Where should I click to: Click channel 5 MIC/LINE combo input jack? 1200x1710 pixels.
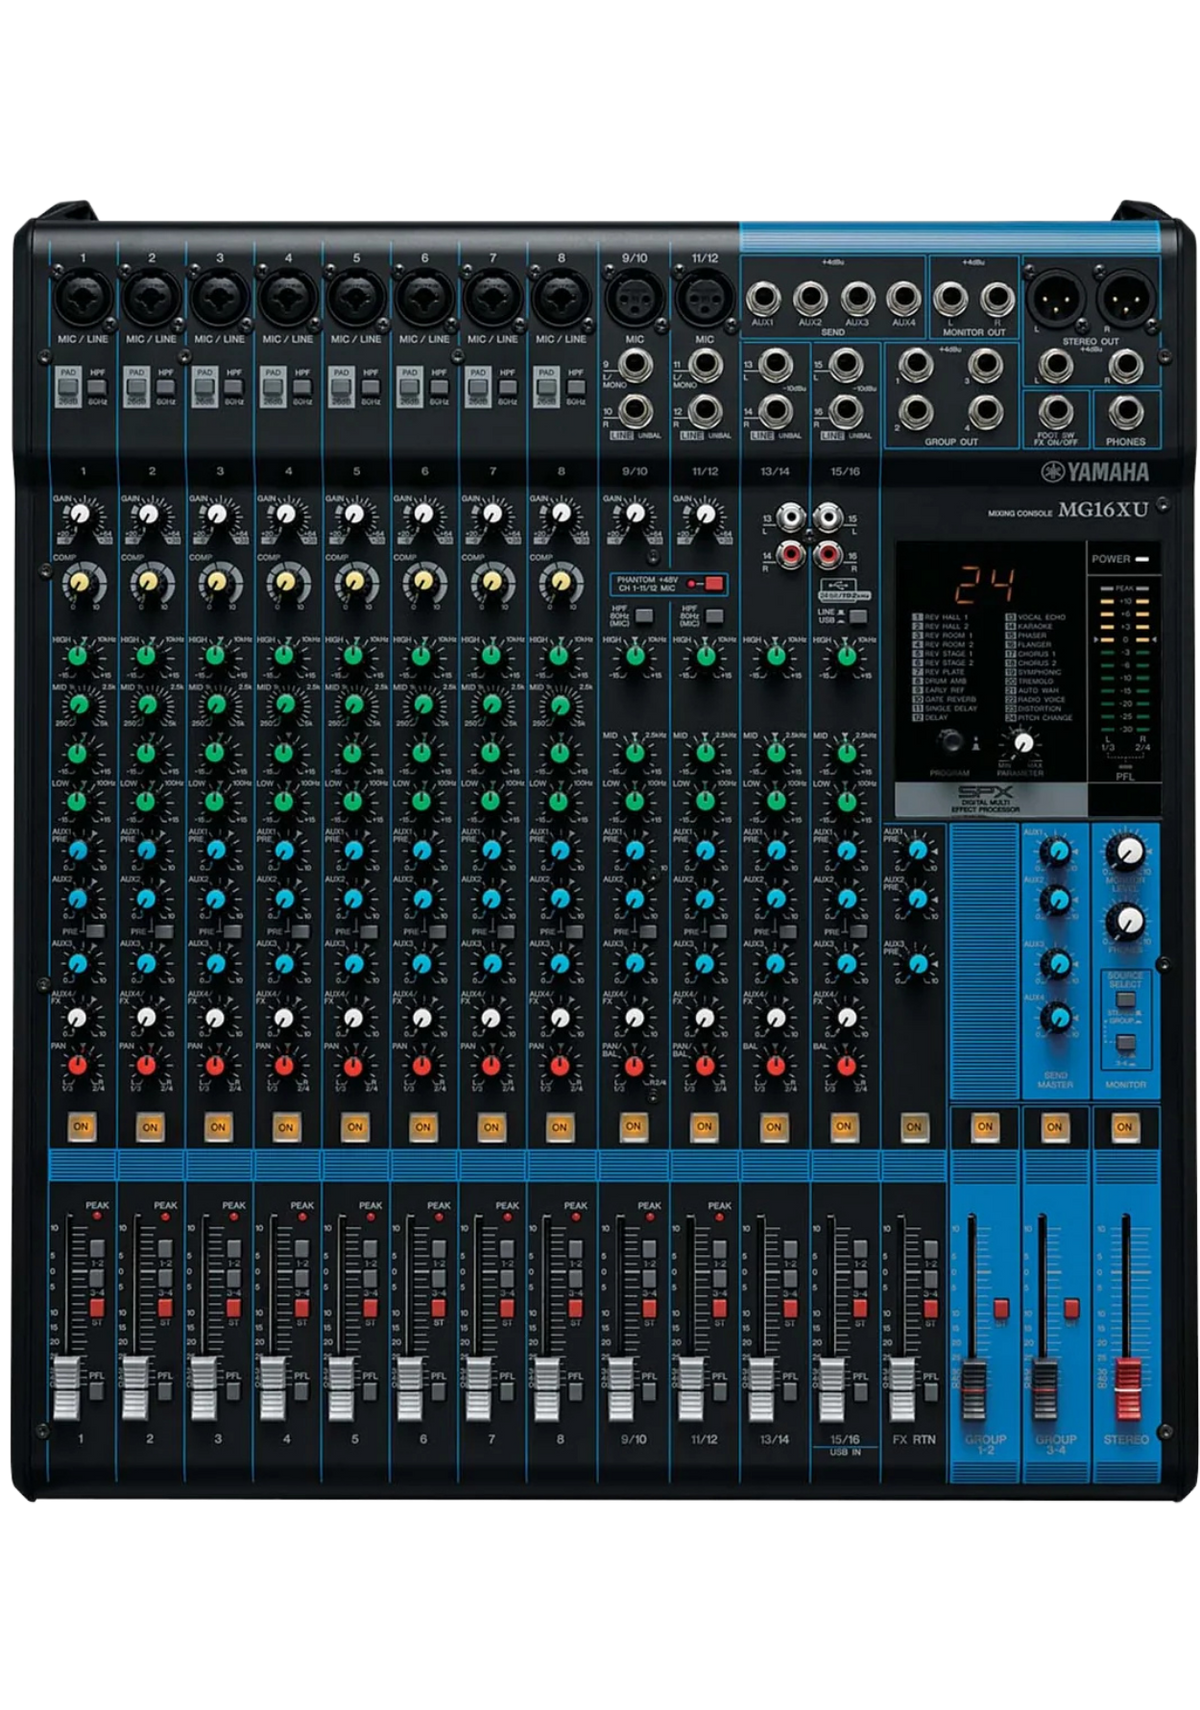point(356,298)
